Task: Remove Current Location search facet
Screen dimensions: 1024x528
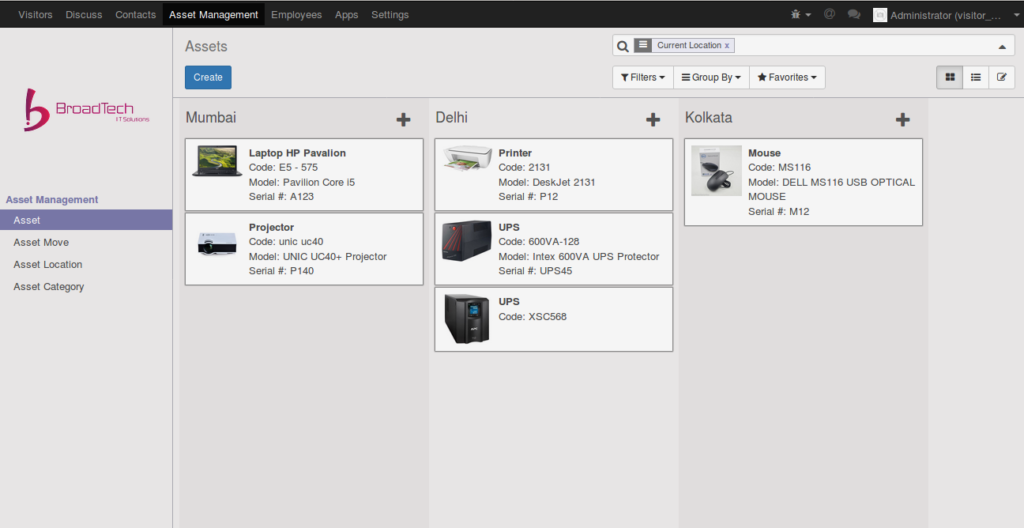Action: [727, 46]
